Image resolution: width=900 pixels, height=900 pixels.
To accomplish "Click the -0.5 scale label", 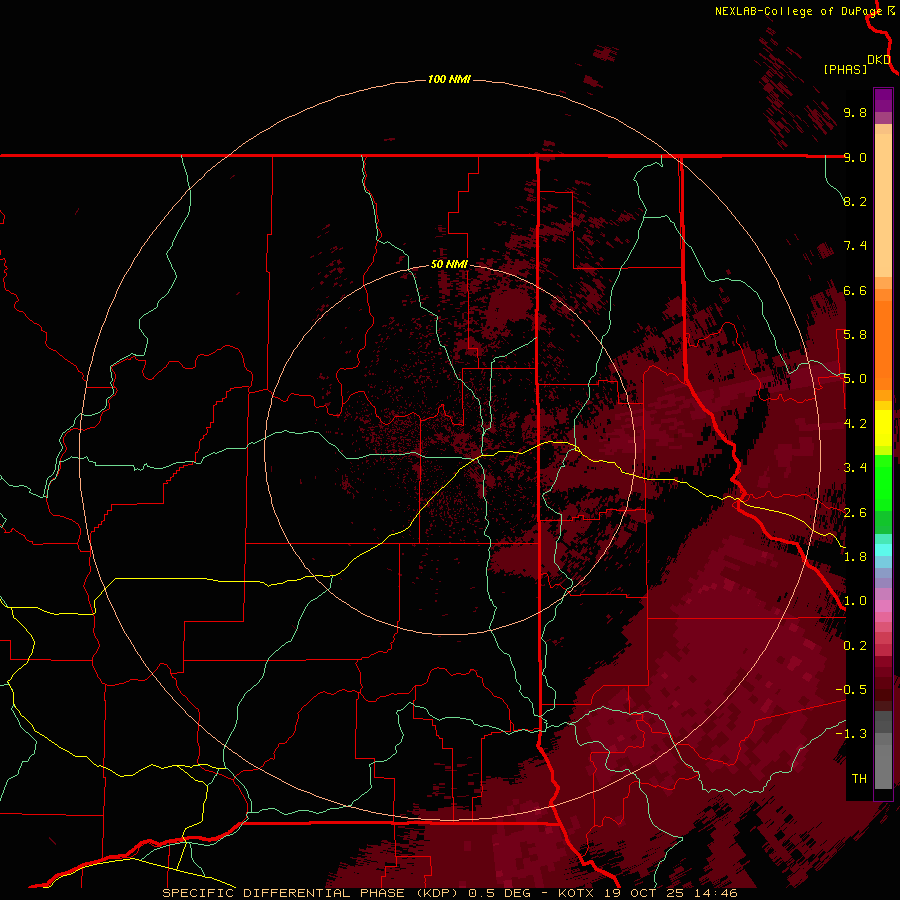I will pyautogui.click(x=851, y=690).
